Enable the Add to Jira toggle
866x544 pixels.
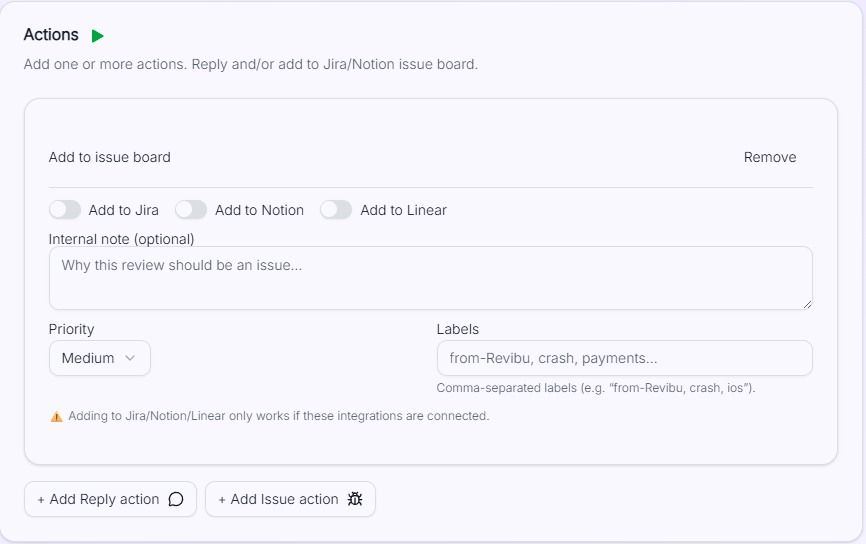point(65,210)
